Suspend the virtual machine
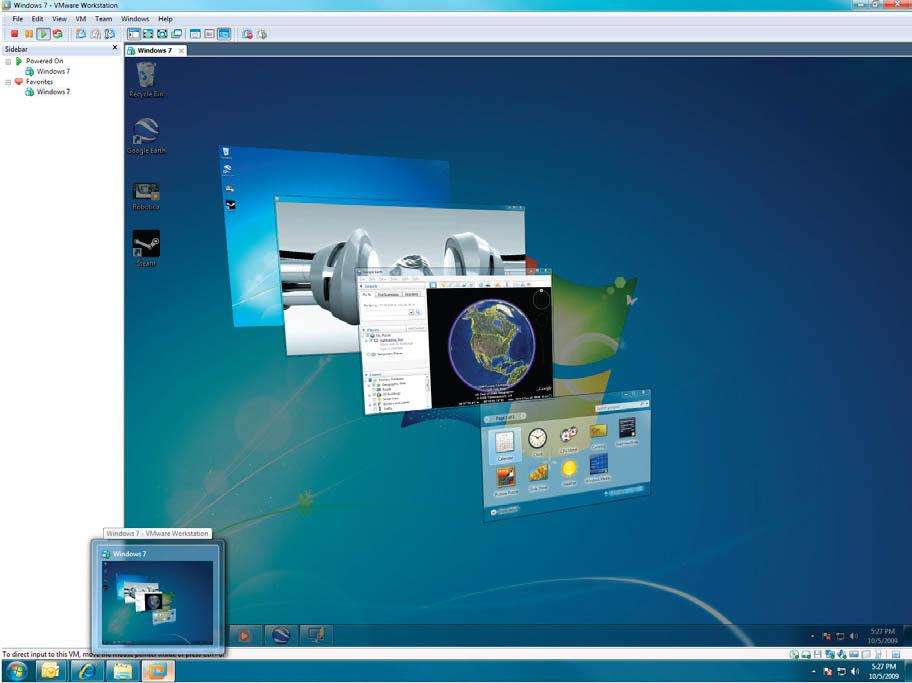Viewport: 912px width, 683px height. pyautogui.click(x=28, y=32)
